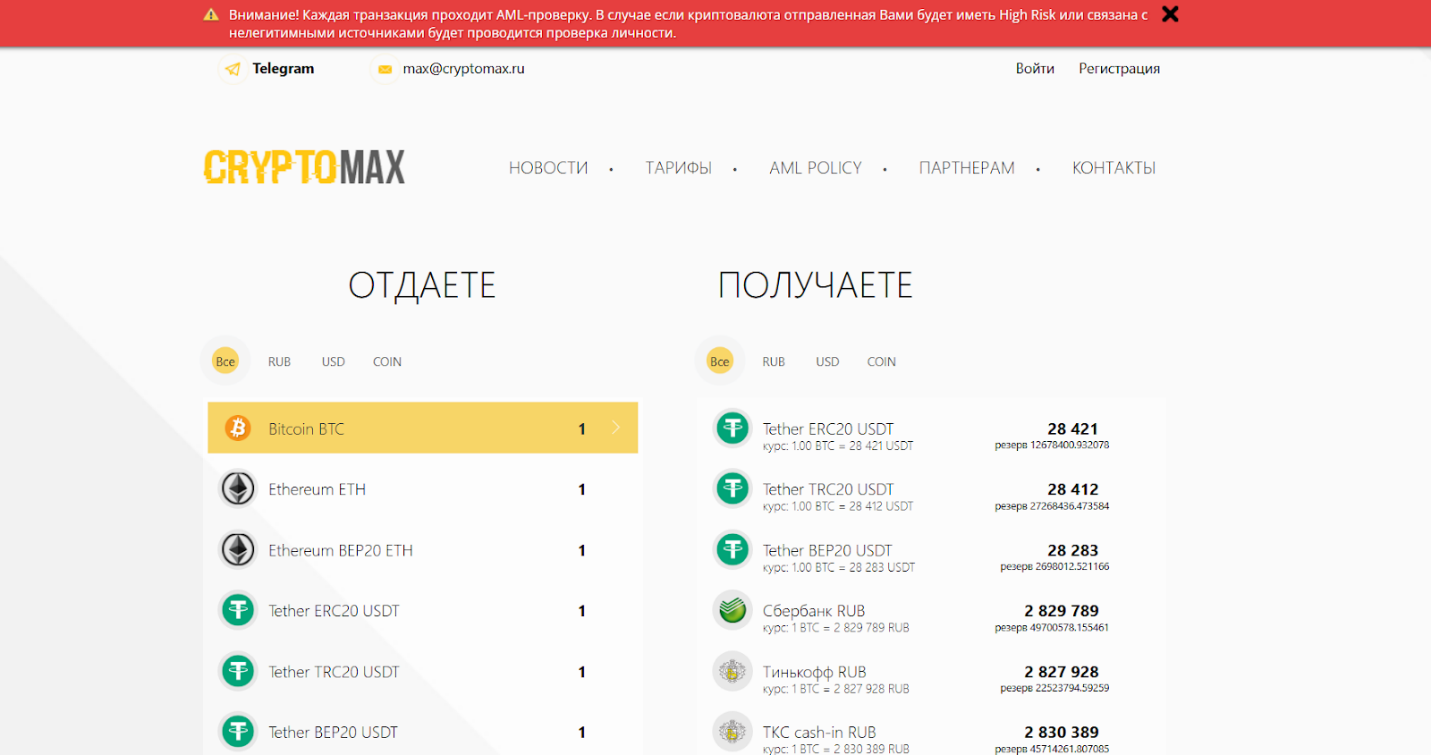1431x755 pixels.
Task: Open the Telegram link
Action: 283,69
